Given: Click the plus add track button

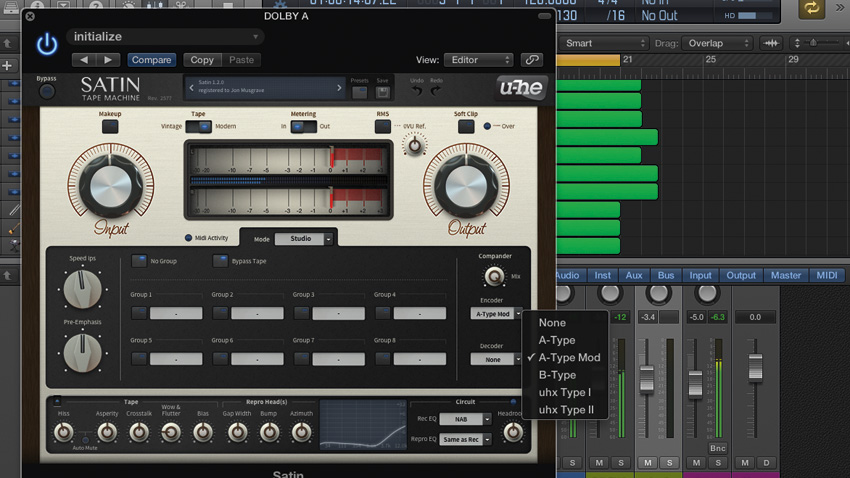Looking at the screenshot, I should 8,66.
